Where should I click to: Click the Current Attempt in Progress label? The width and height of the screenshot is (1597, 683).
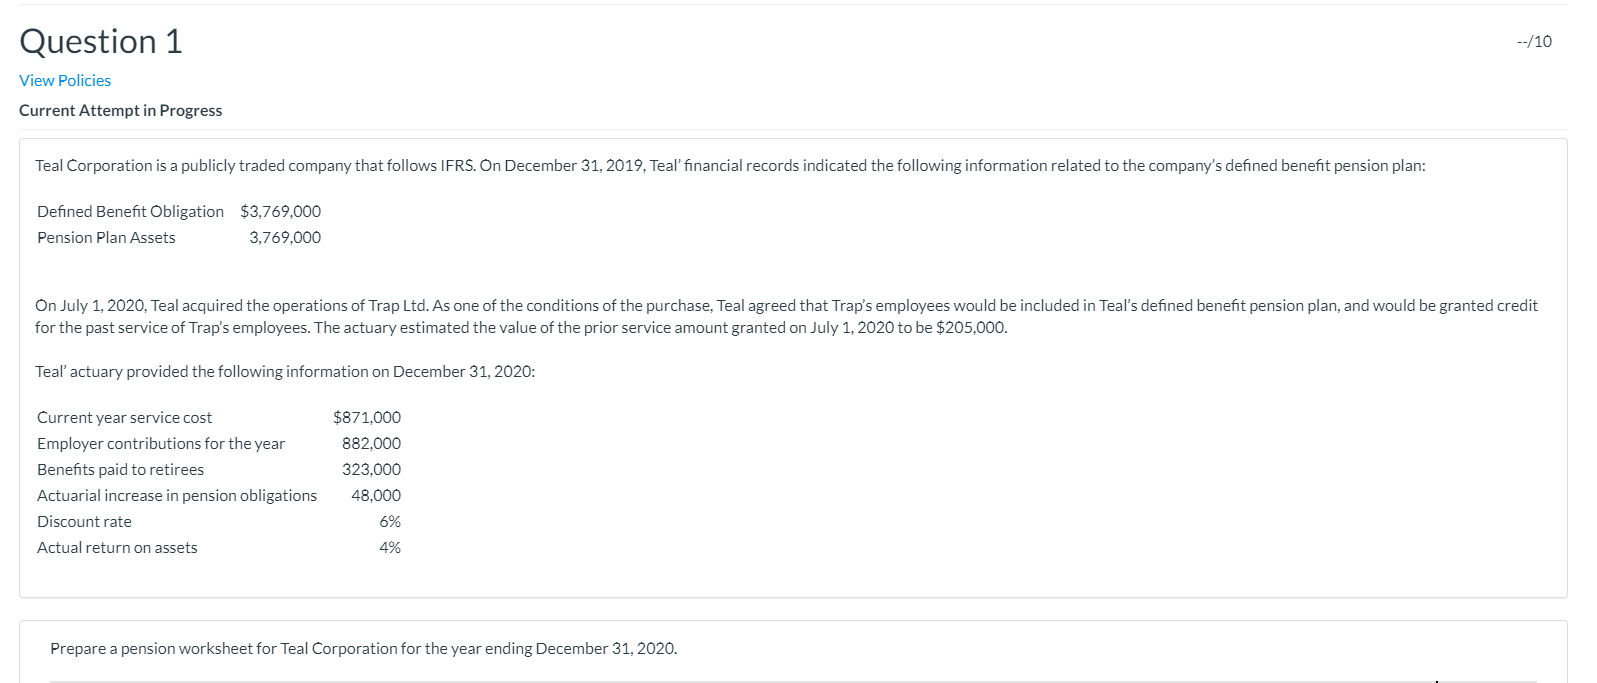click(120, 110)
